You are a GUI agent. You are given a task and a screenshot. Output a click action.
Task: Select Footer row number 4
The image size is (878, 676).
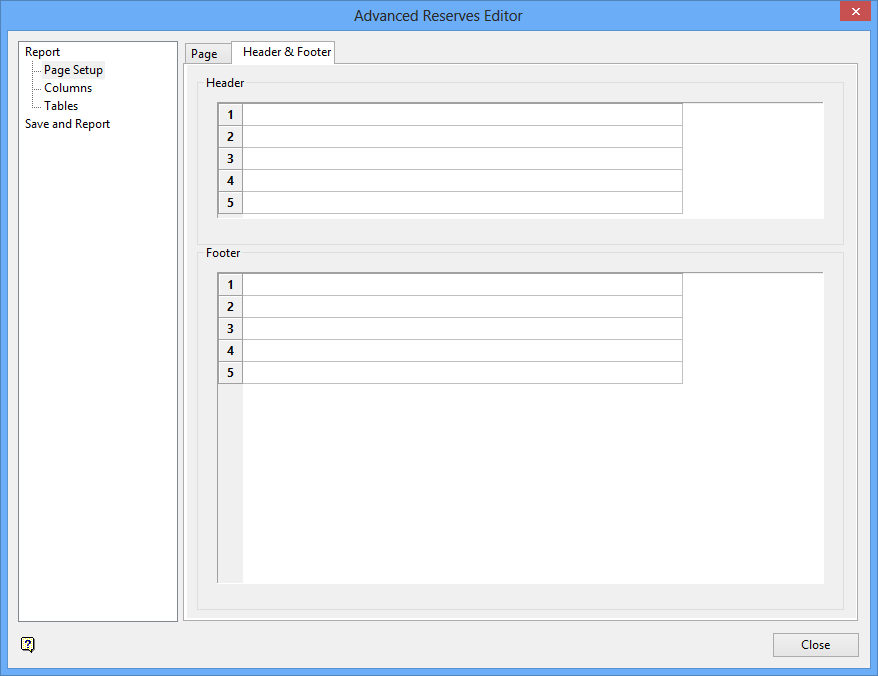(230, 351)
